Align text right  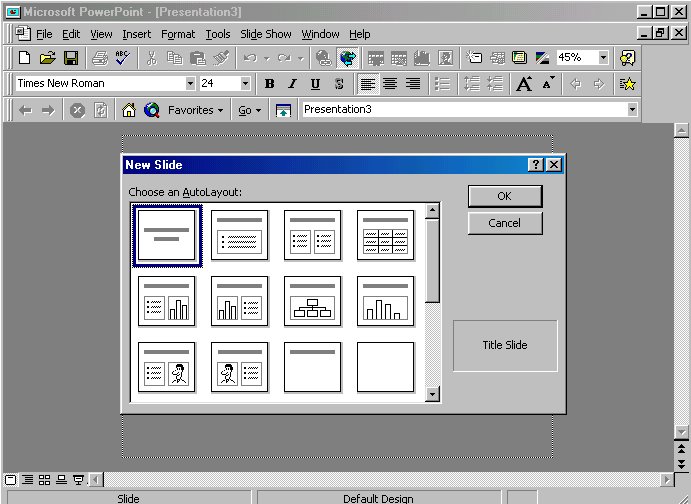(x=413, y=84)
